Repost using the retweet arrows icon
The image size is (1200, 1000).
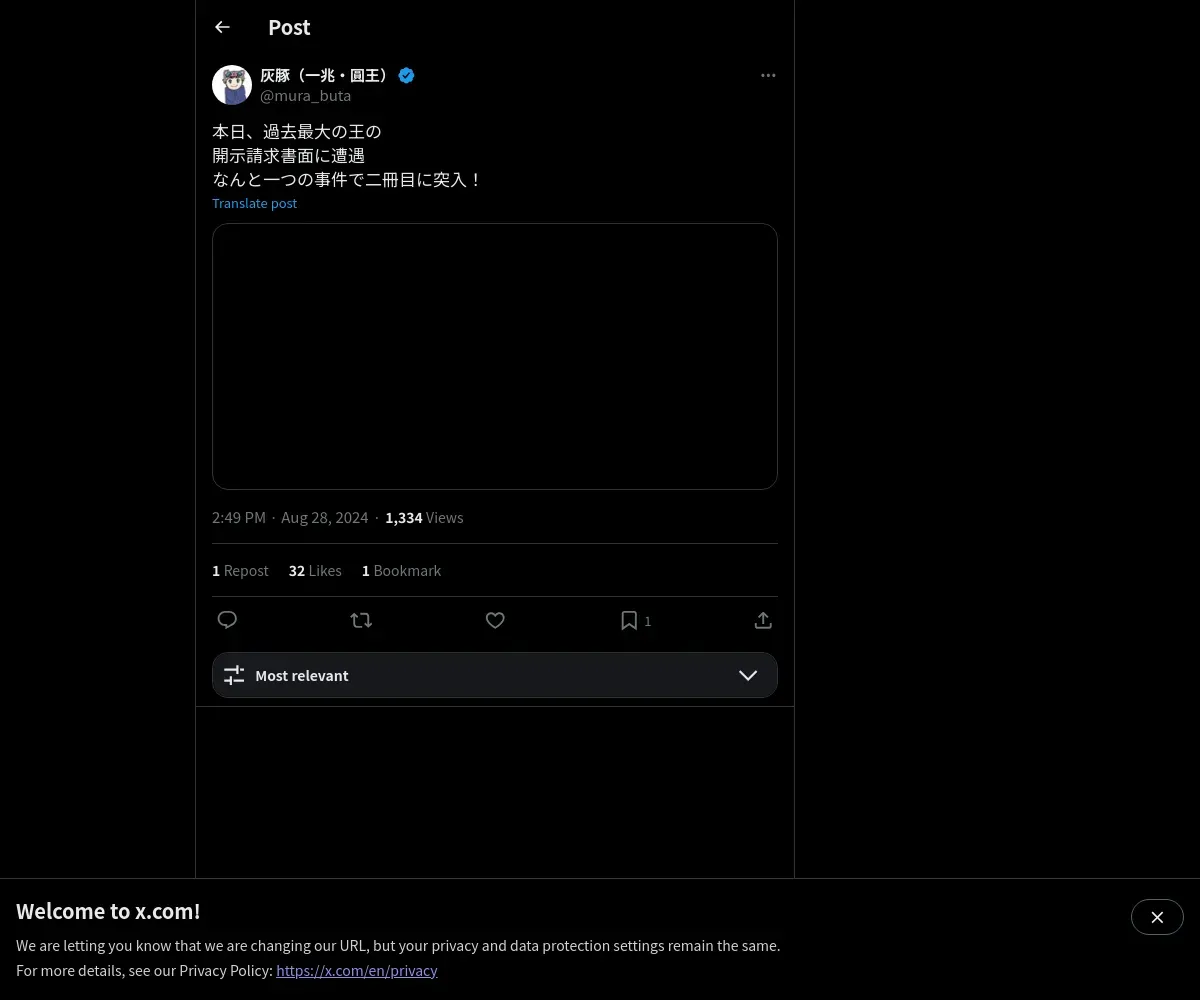click(361, 621)
